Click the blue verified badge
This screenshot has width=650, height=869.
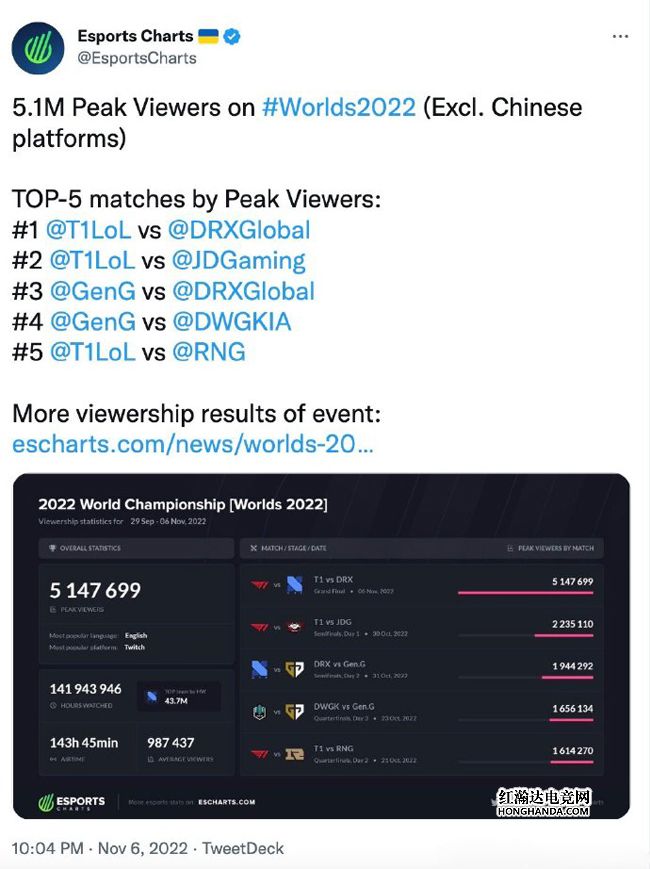(232, 37)
